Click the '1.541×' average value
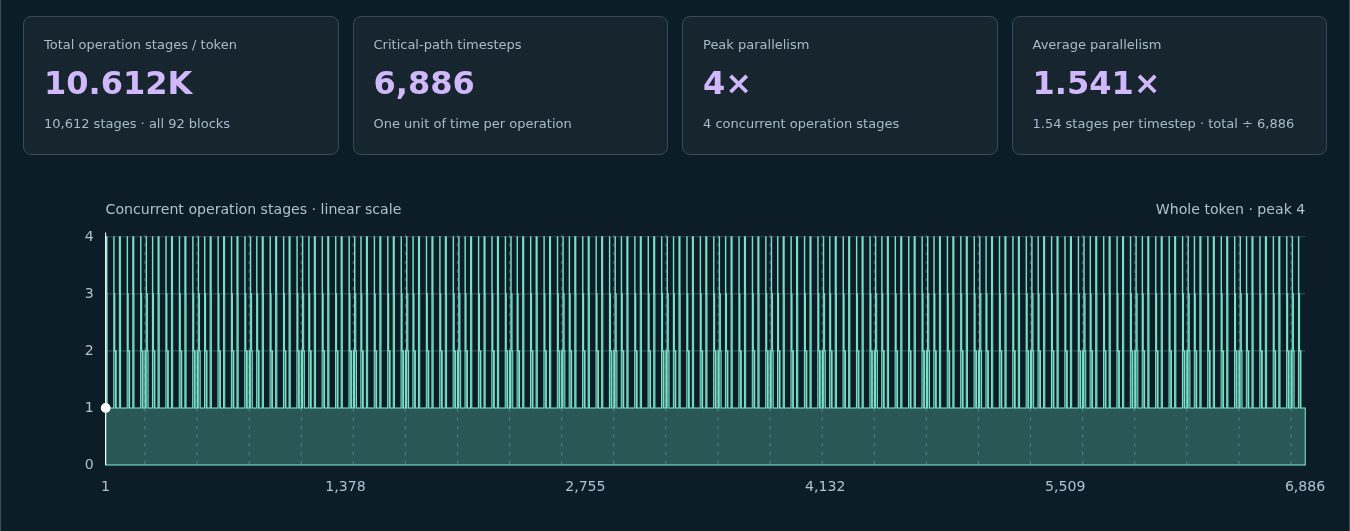Screen dimensions: 1350x531 click(1095, 83)
